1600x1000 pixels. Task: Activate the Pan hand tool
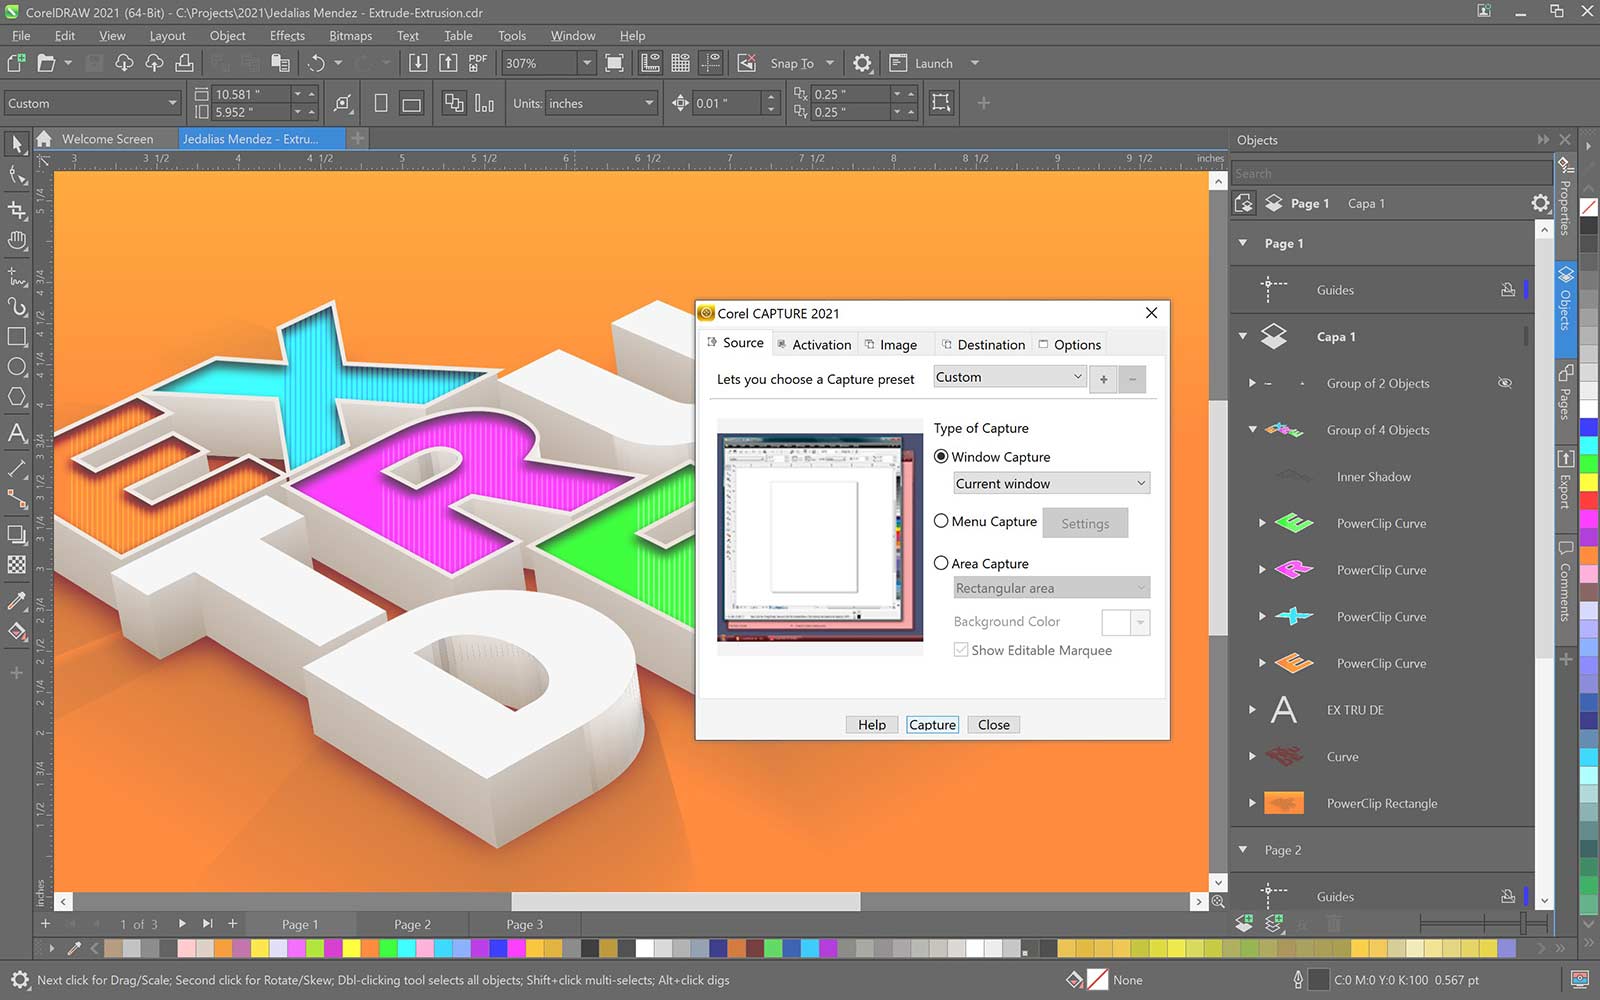tap(17, 241)
